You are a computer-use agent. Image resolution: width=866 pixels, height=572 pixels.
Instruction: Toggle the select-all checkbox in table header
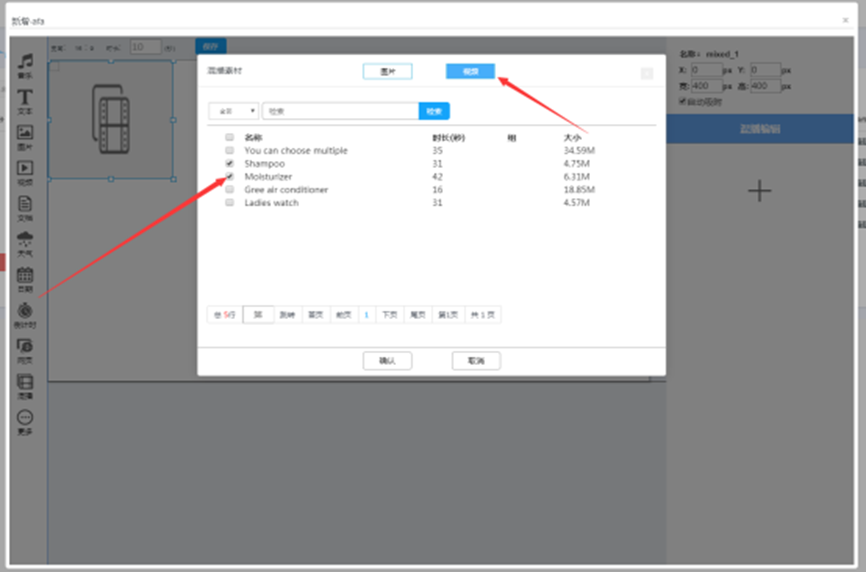[x=230, y=137]
